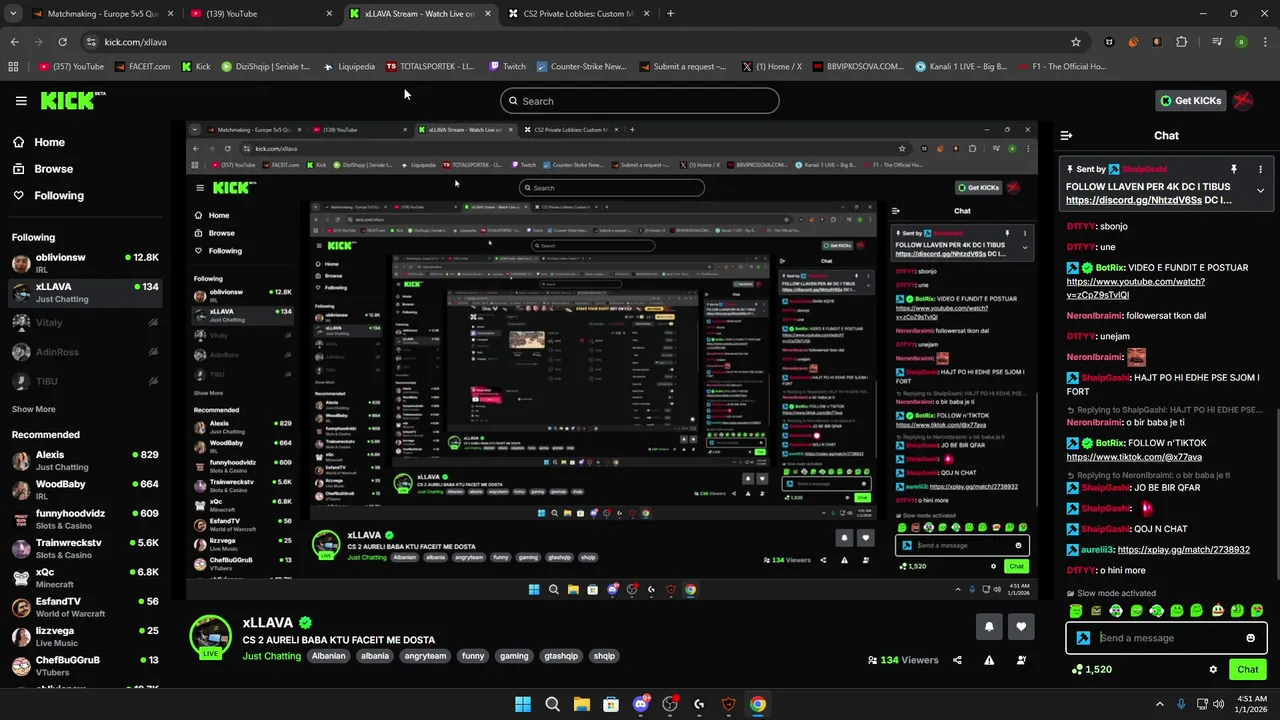1280x720 pixels.
Task: Open TIBU channel in sidebar
Action: (85, 381)
